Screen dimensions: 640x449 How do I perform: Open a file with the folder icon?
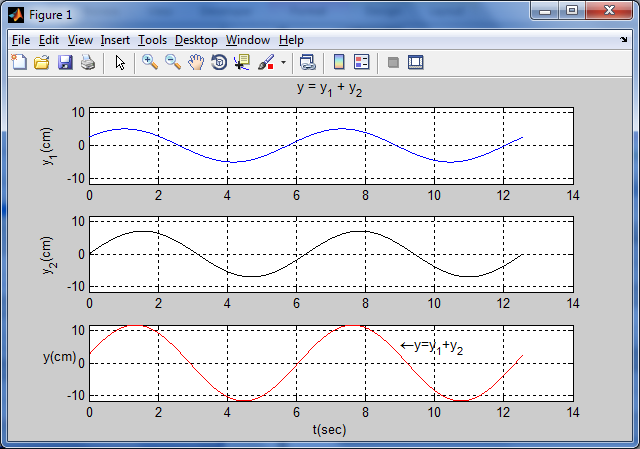(x=42, y=62)
